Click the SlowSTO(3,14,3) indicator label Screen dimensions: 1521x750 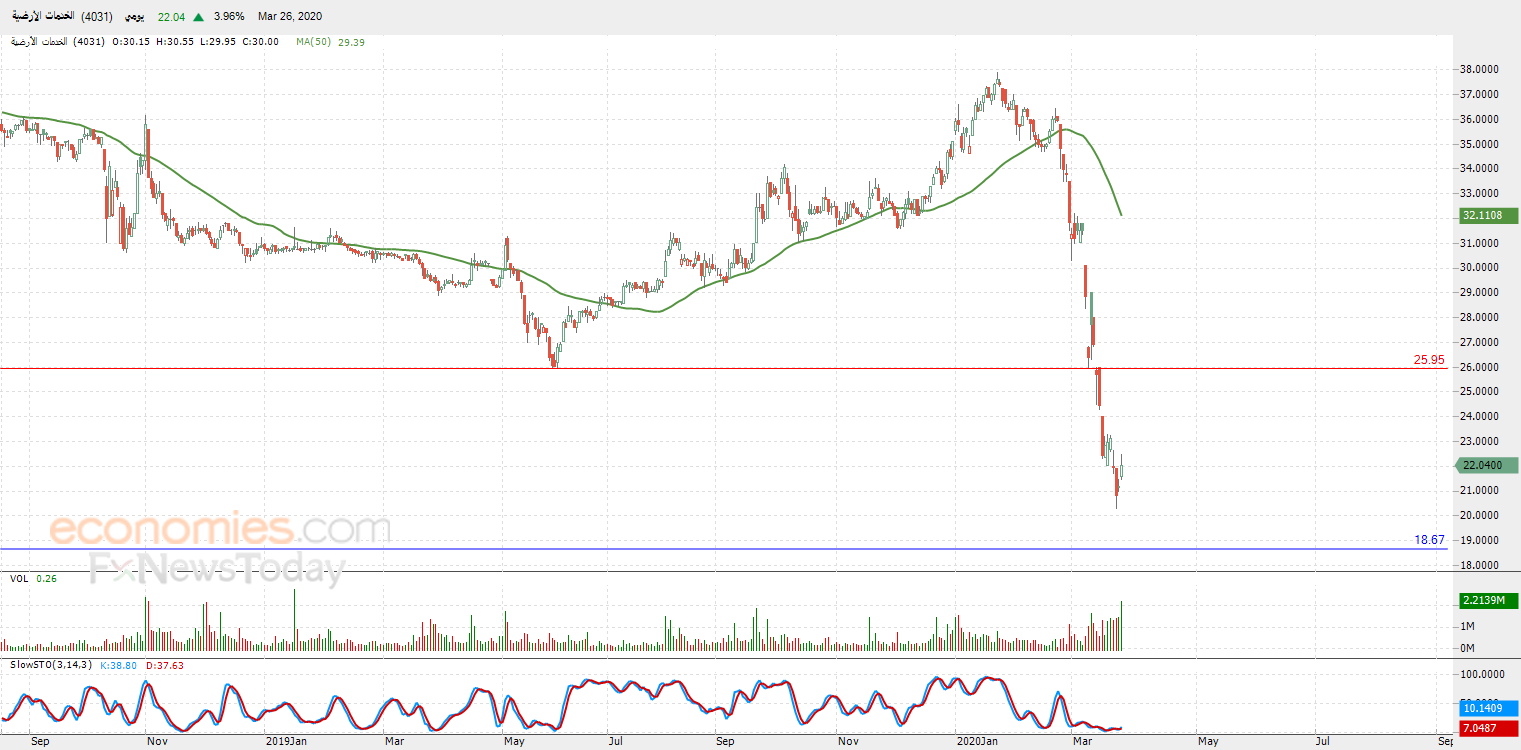point(50,665)
